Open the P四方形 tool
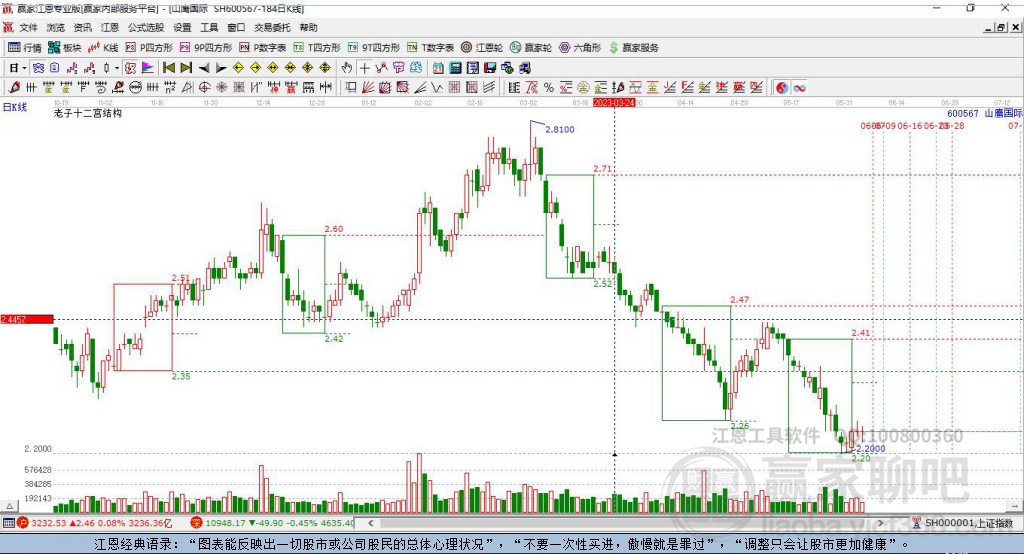1024x554 pixels. click(149, 48)
